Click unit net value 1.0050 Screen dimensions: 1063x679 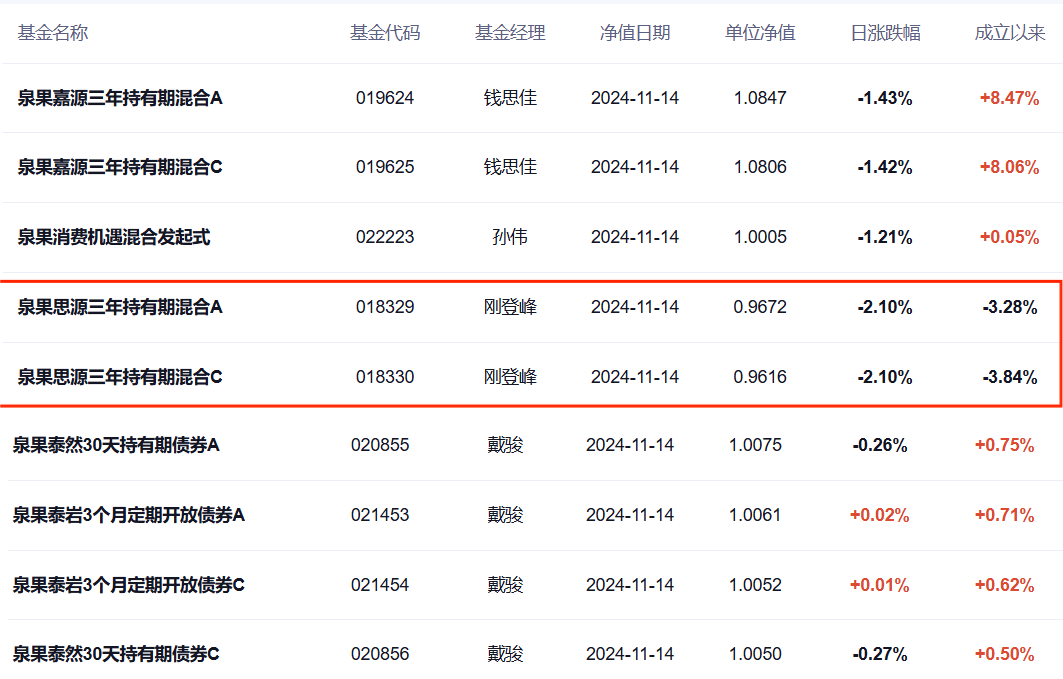tap(755, 654)
